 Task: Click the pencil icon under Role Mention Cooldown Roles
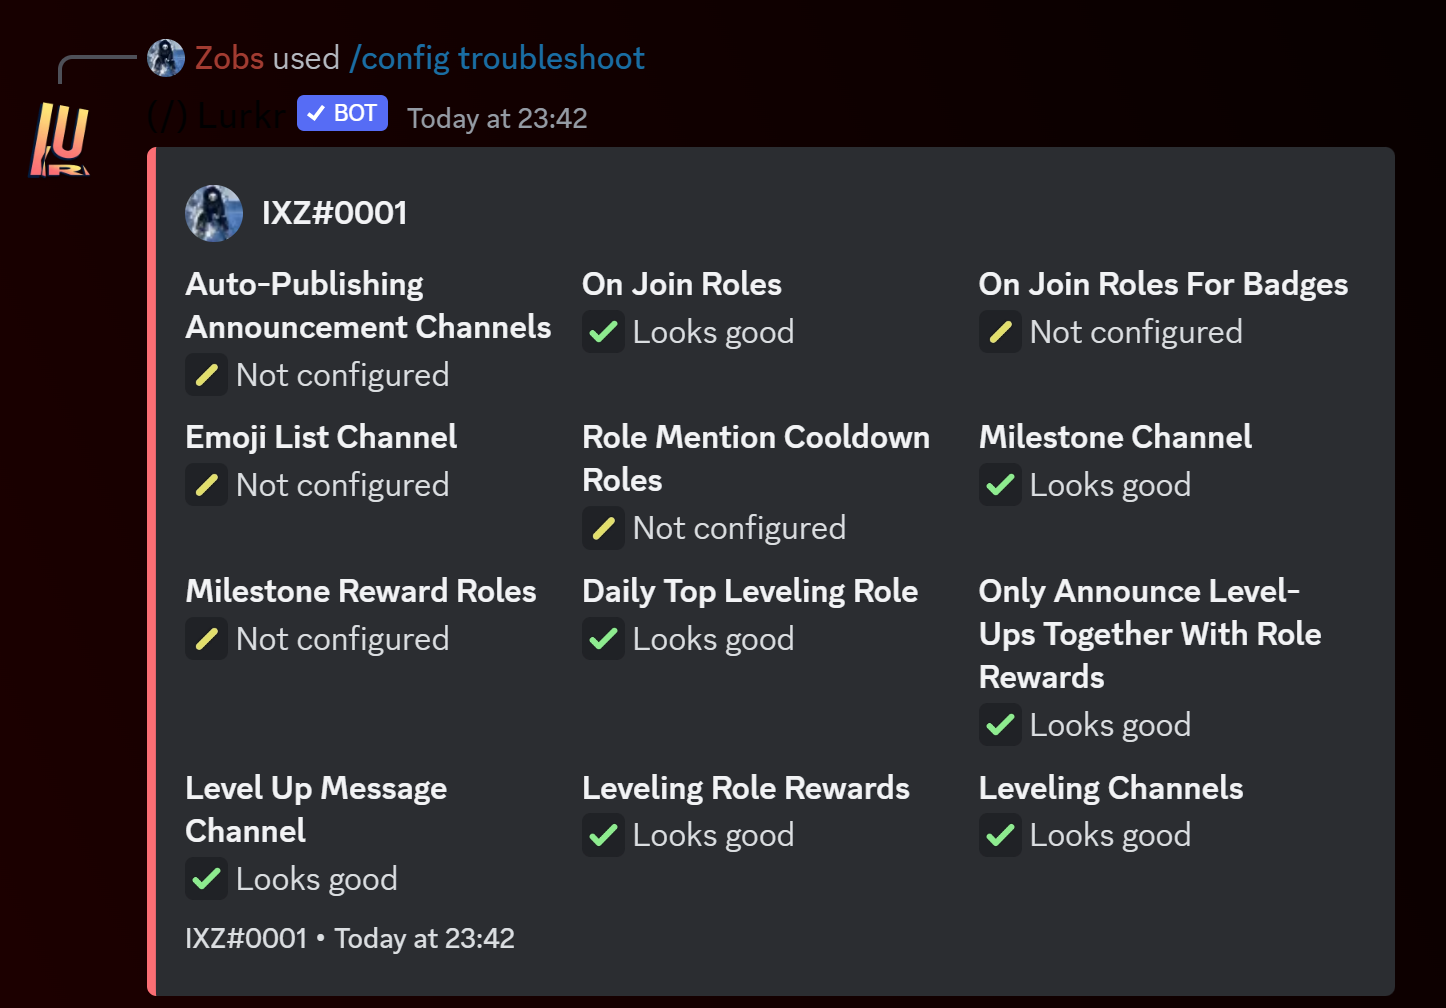click(603, 528)
